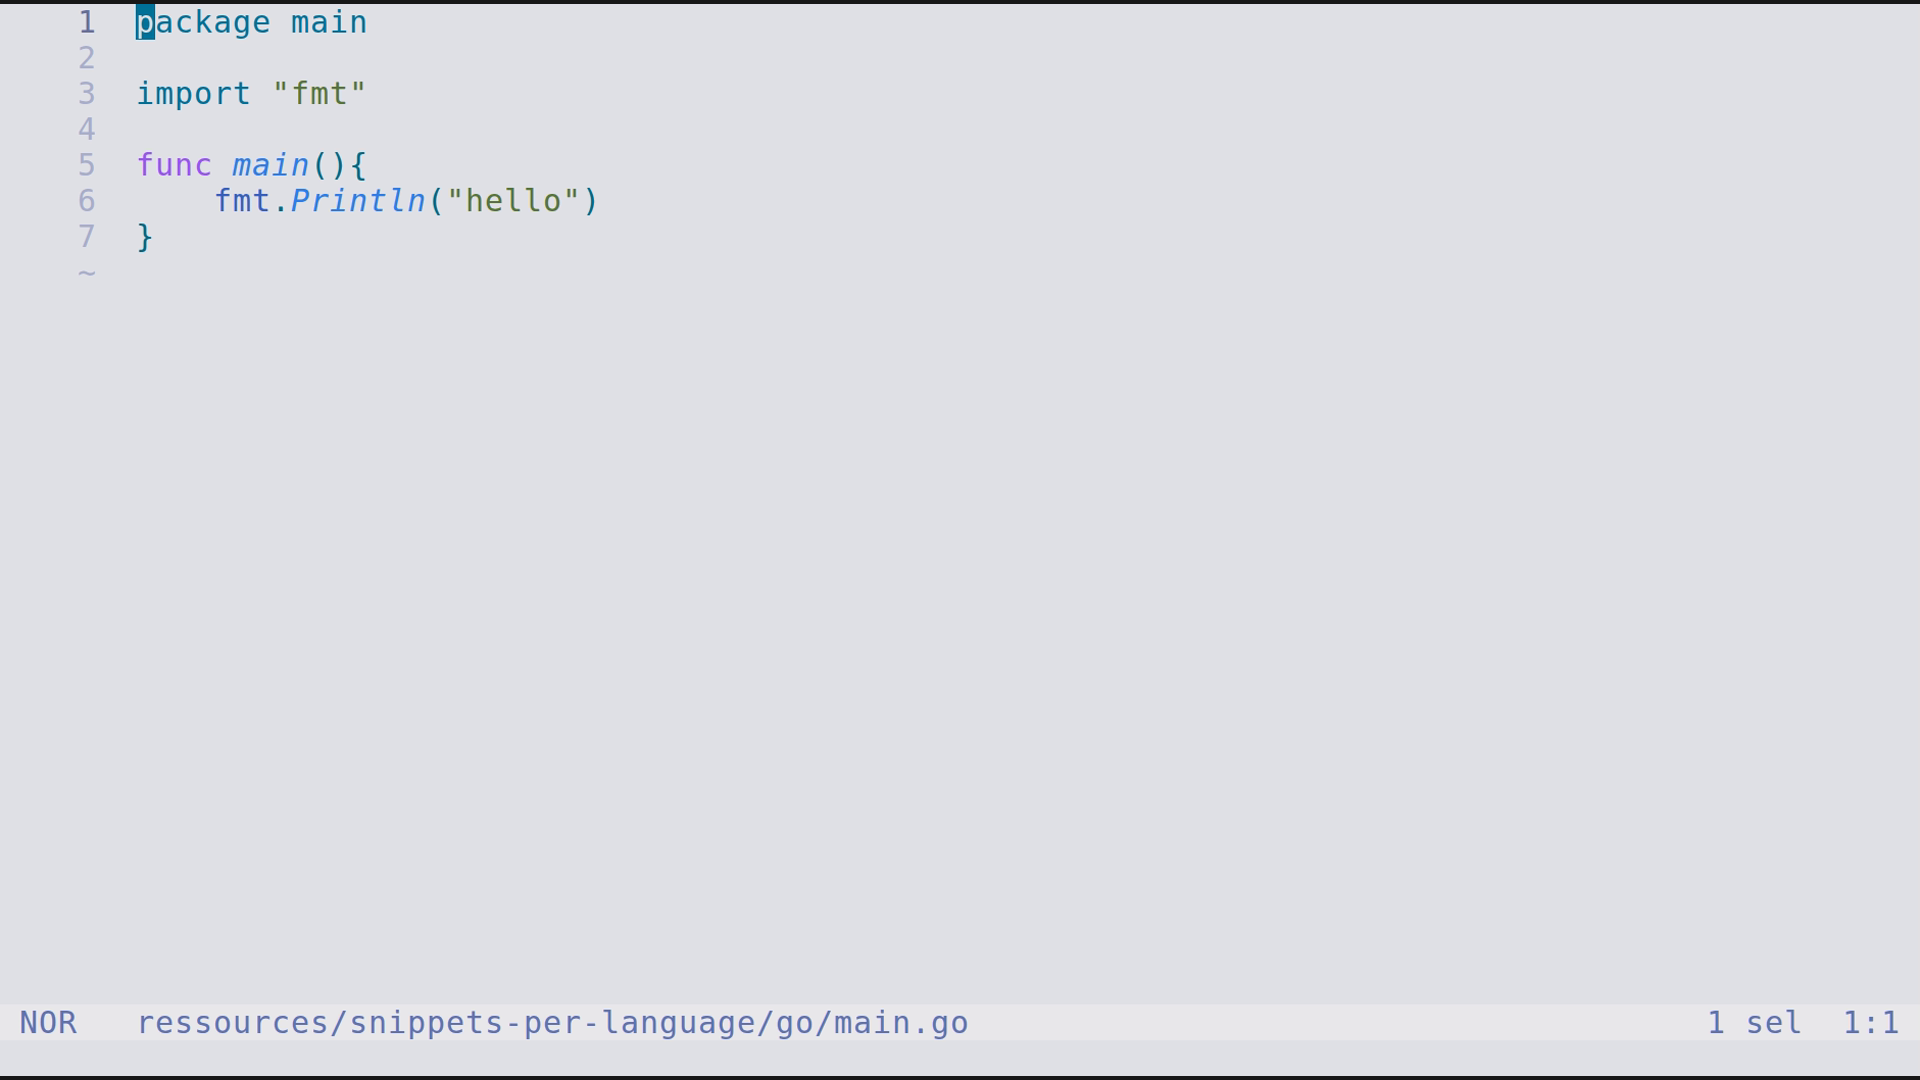Click the 1:1 cursor position indicator

coord(1871,1023)
